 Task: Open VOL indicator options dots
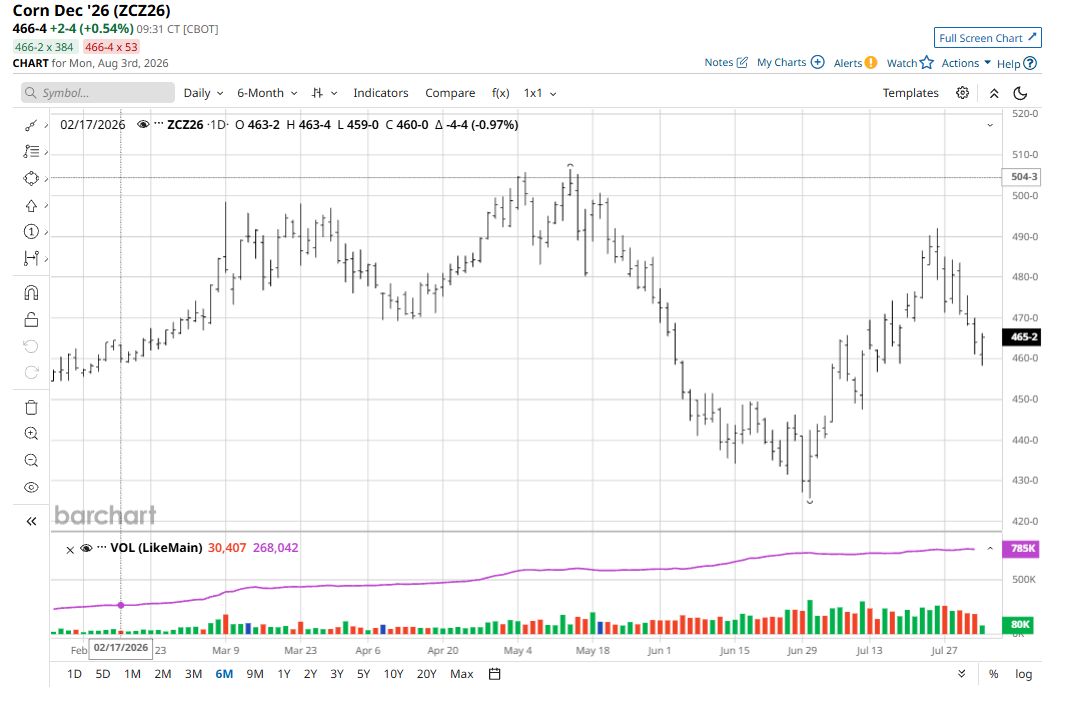[x=102, y=547]
